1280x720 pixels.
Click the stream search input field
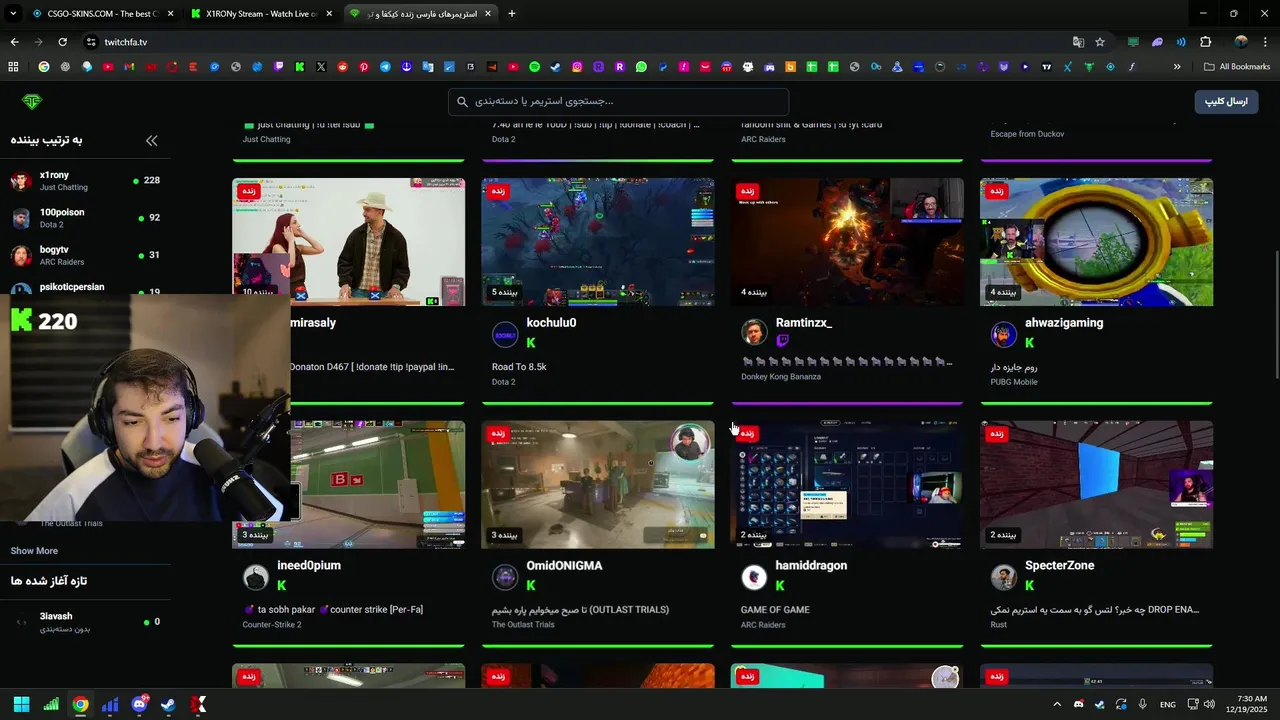pos(618,101)
